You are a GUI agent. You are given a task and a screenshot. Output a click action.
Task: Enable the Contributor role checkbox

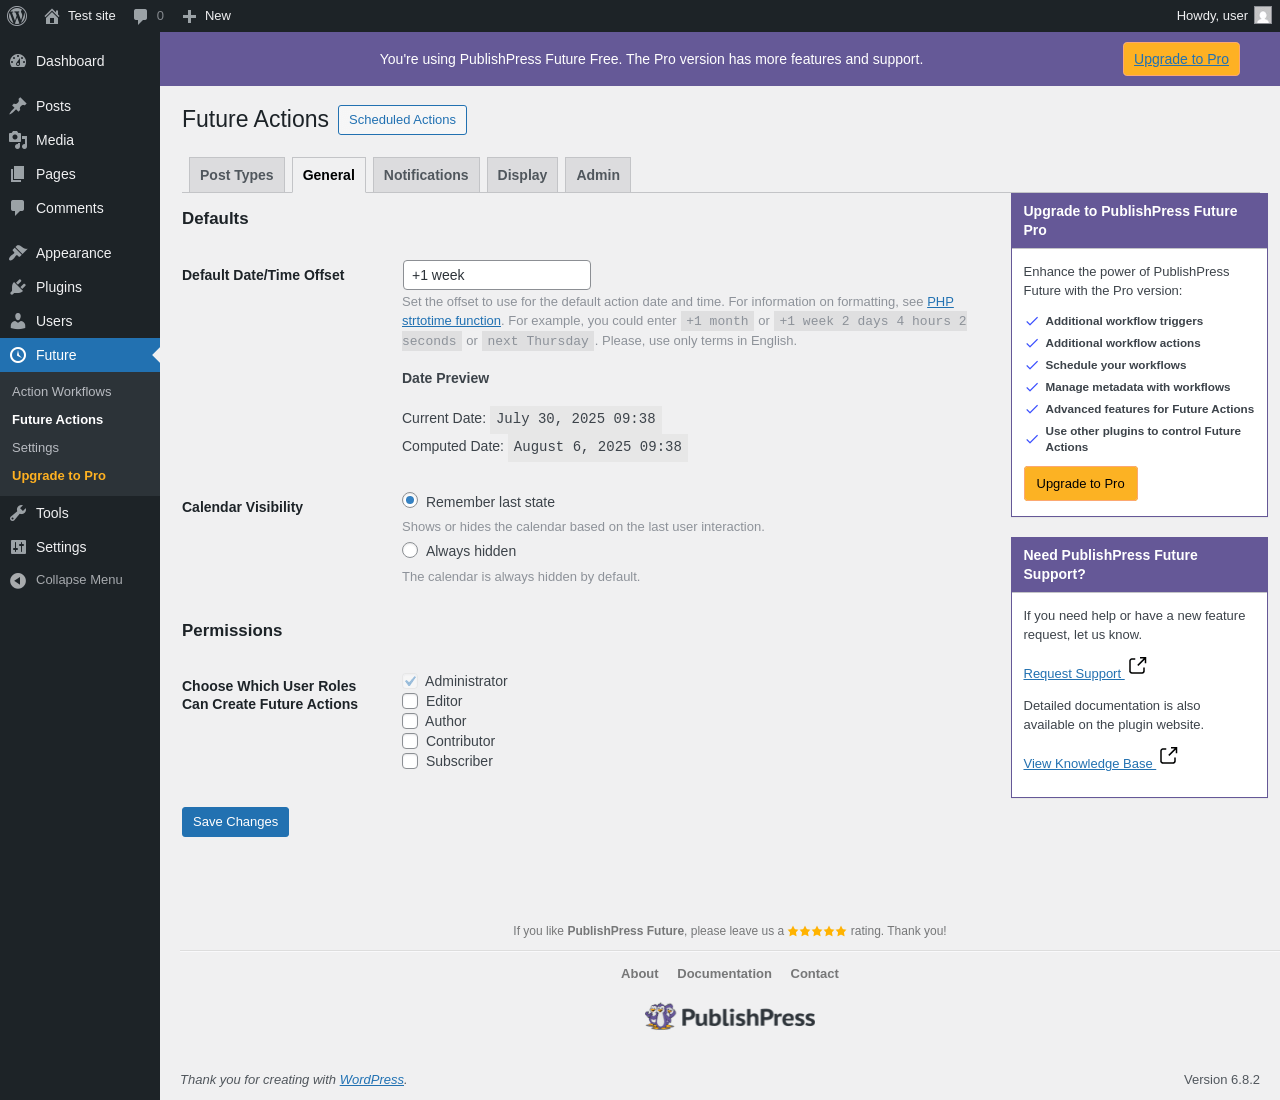pyautogui.click(x=410, y=741)
